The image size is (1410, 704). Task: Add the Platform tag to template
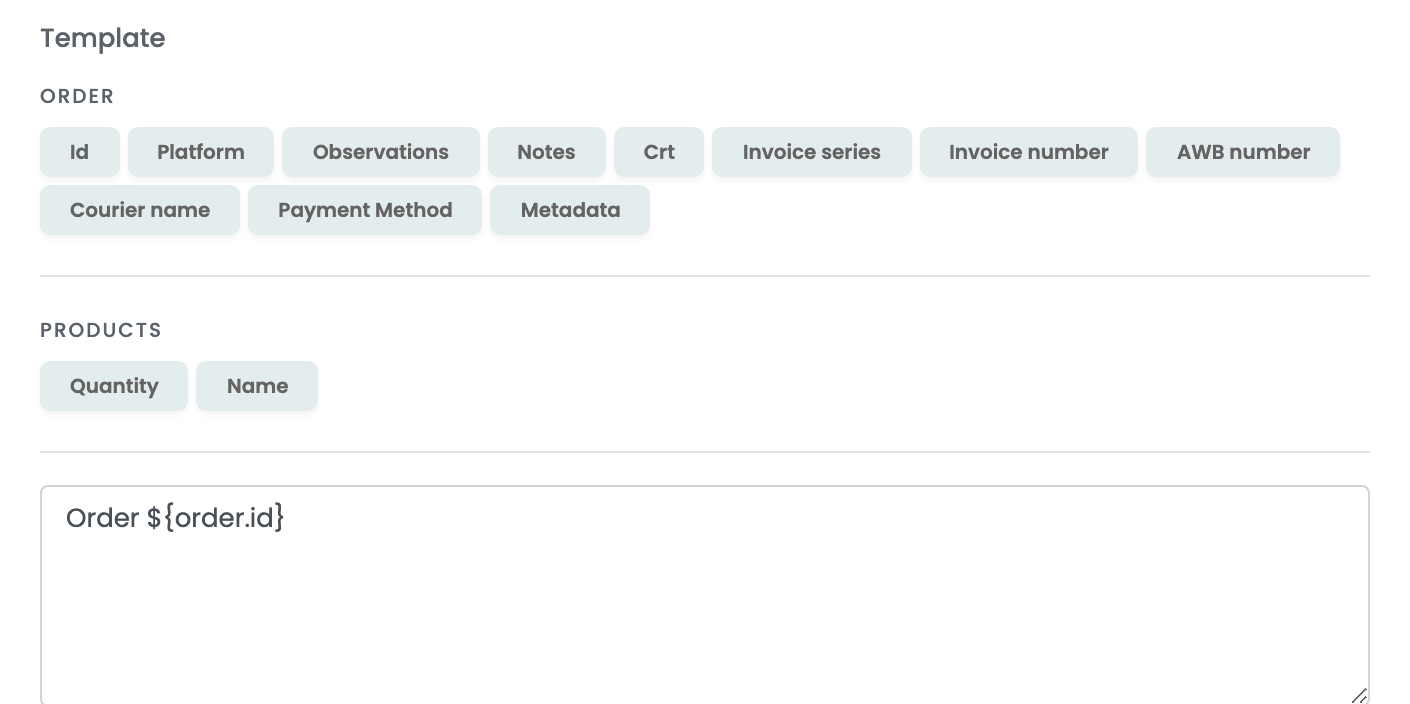201,152
